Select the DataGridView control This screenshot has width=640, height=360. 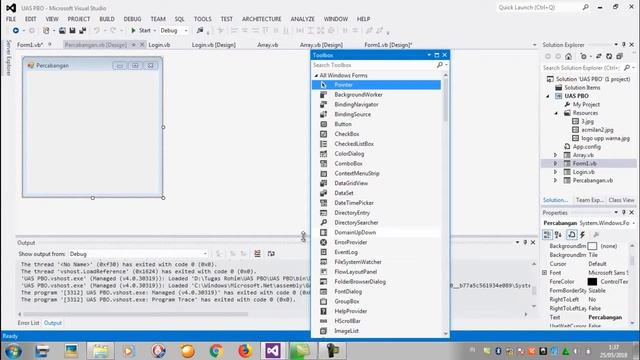[376, 183]
